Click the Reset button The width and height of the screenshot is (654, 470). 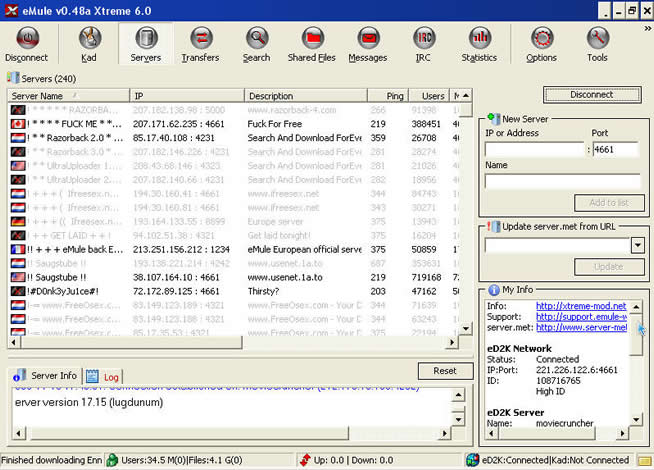pyautogui.click(x=445, y=371)
